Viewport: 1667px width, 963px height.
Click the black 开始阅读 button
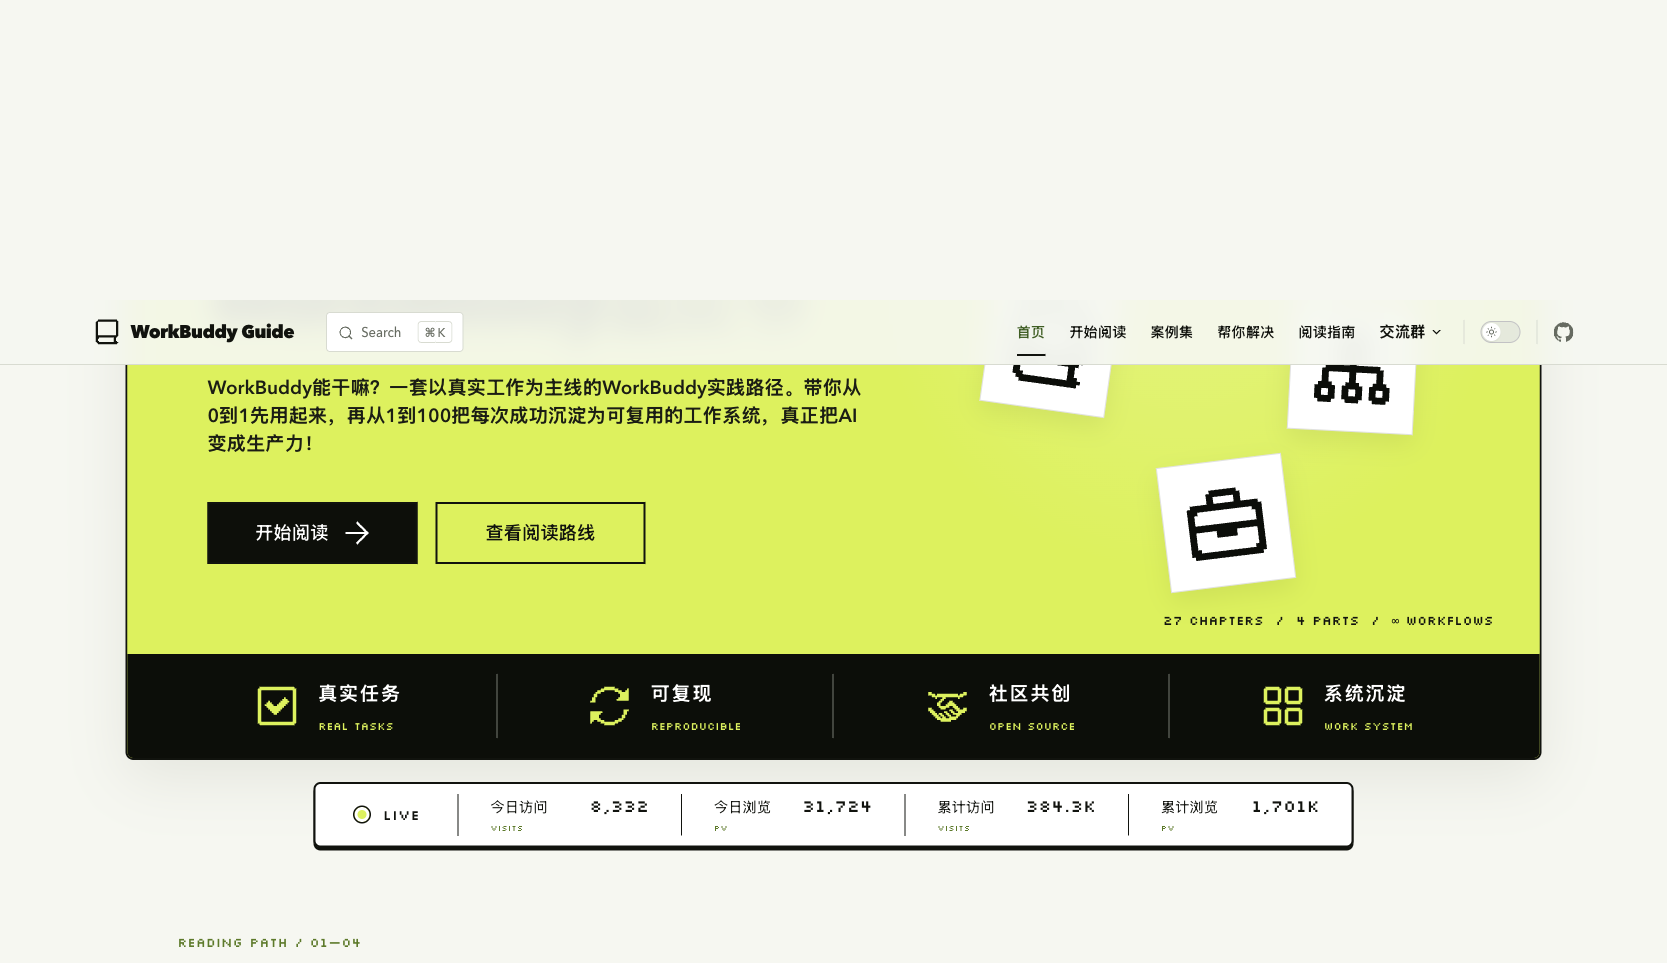[x=312, y=533]
